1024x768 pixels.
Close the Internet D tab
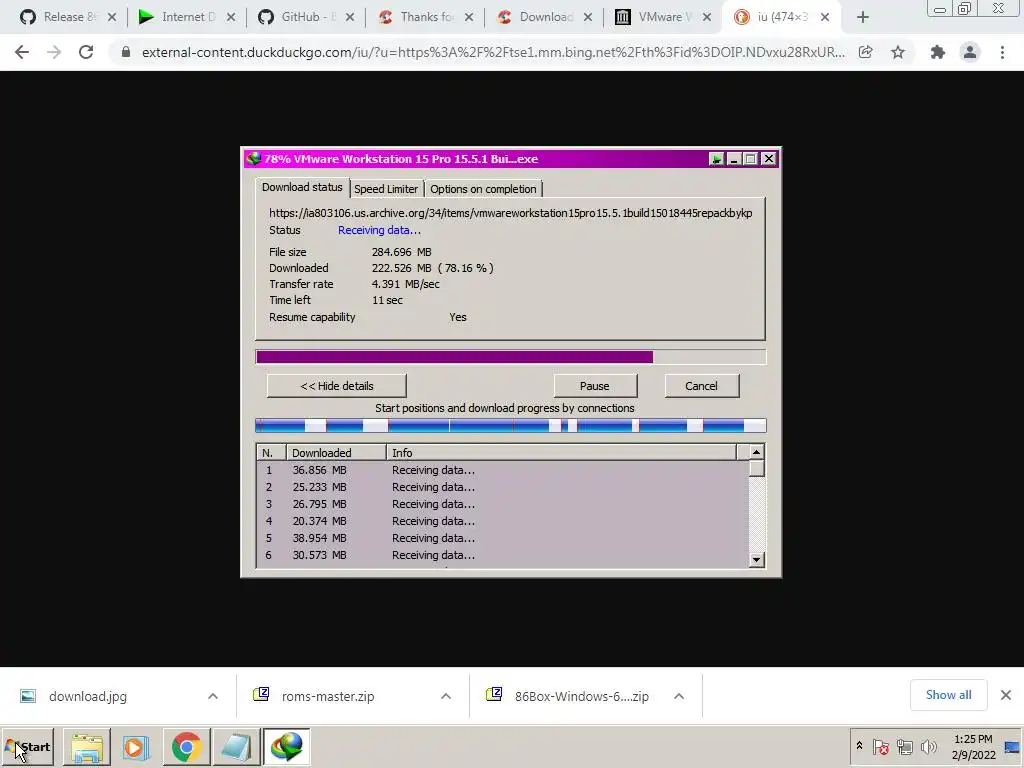pyautogui.click(x=231, y=18)
